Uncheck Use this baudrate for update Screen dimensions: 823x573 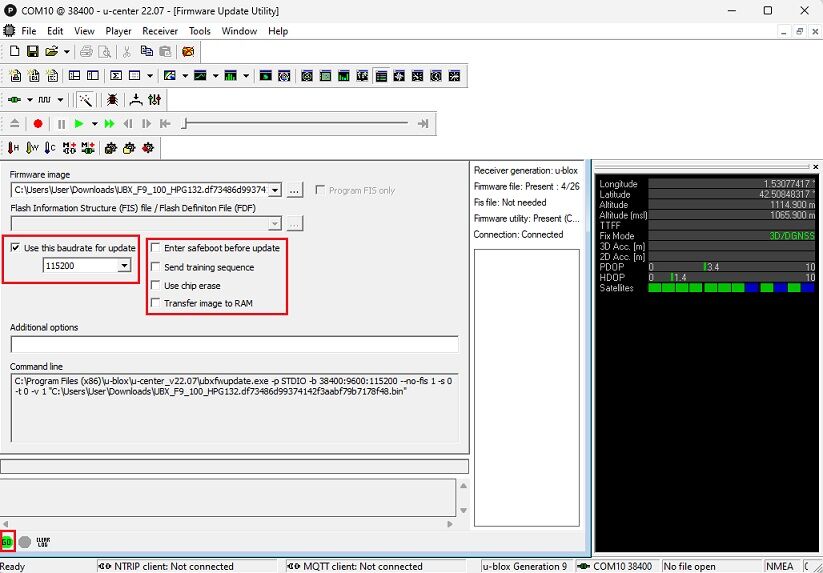click(15, 248)
